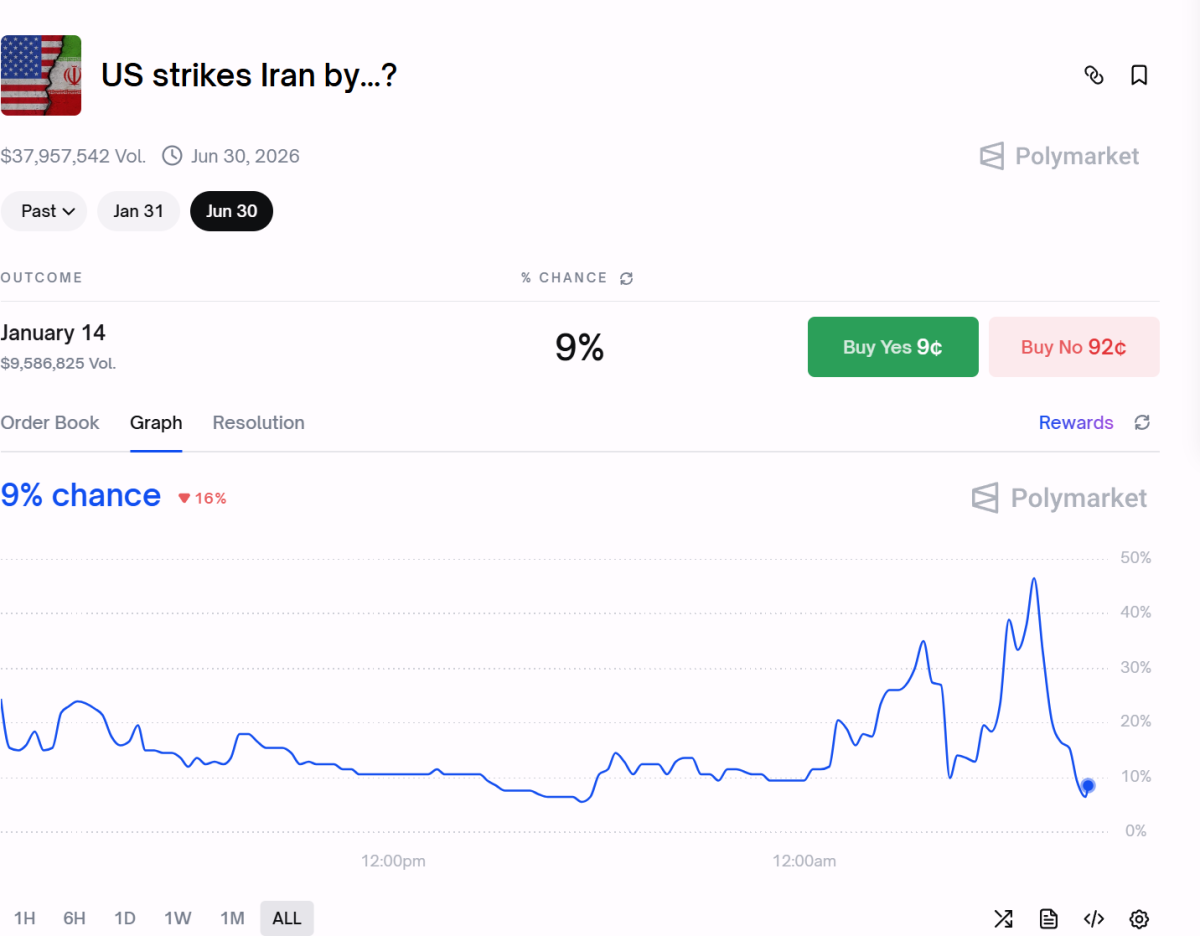The image size is (1200, 936).
Task: Click the US-Iran flag market thumbnail
Action: coord(41,75)
